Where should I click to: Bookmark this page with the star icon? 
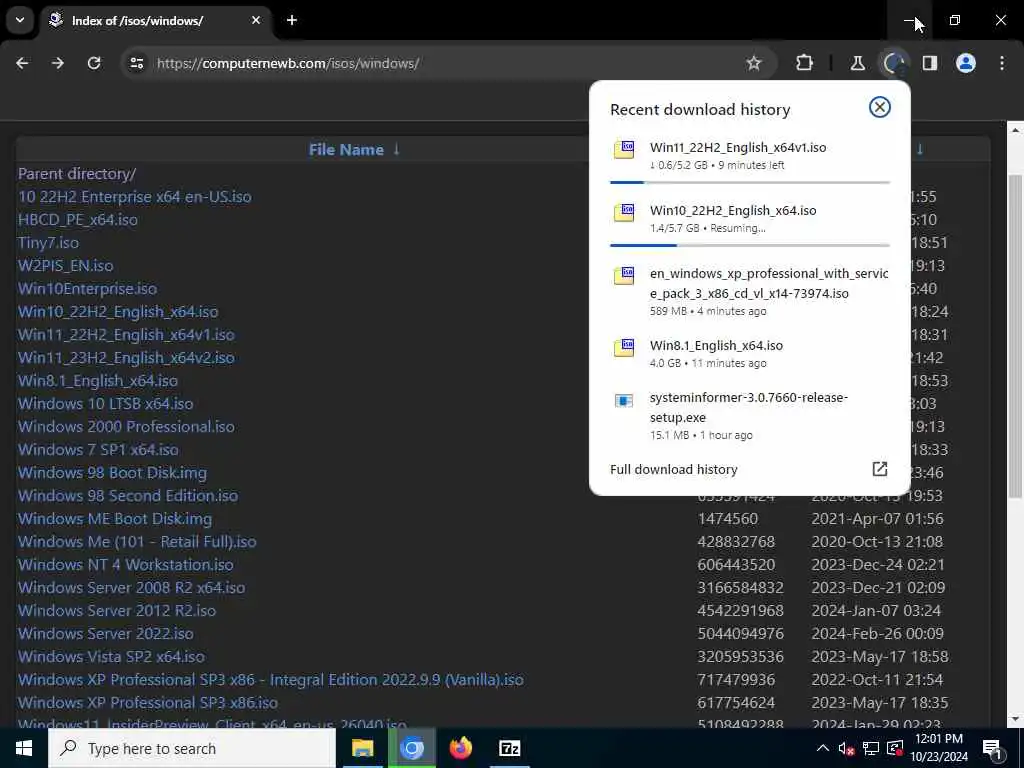pos(754,63)
